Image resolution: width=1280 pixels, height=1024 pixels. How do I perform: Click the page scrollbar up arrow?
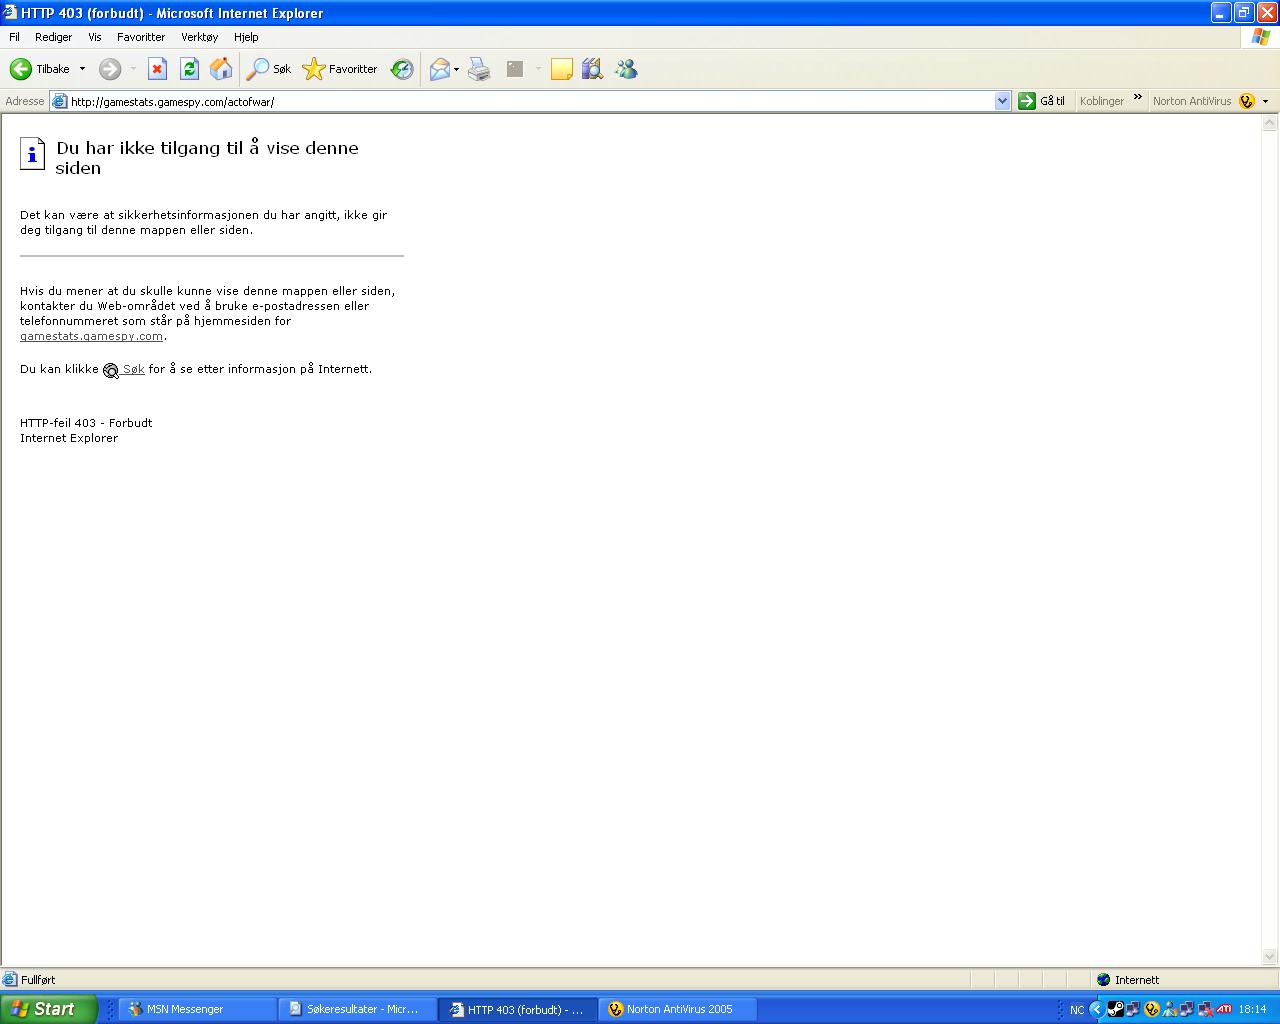(1270, 123)
